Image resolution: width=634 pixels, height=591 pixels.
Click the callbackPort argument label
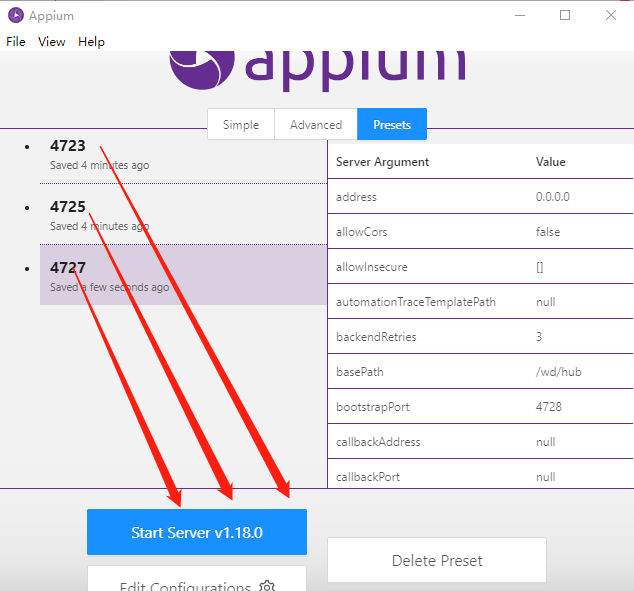point(368,477)
